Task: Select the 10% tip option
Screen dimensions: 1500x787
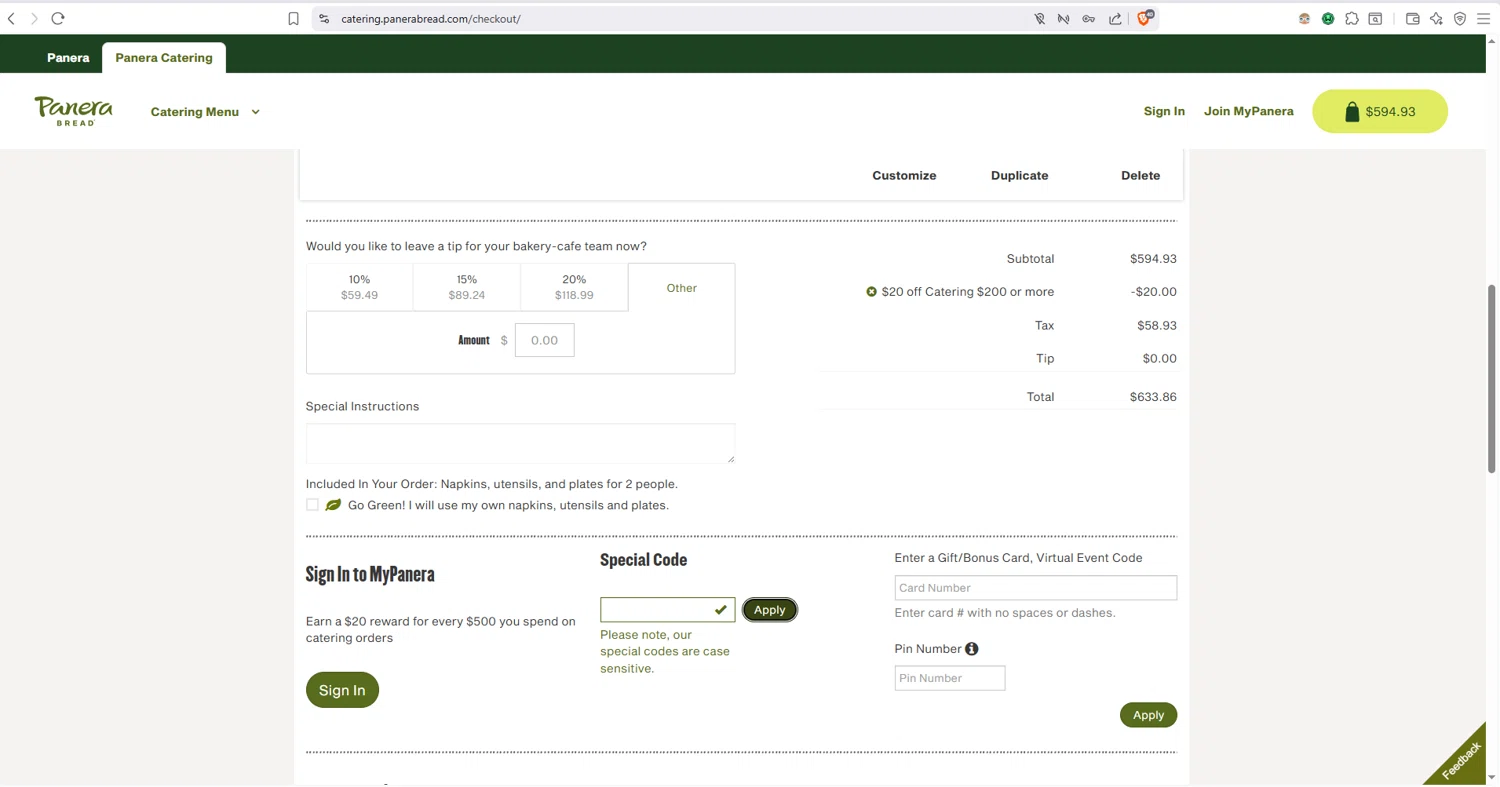Action: tap(359, 287)
